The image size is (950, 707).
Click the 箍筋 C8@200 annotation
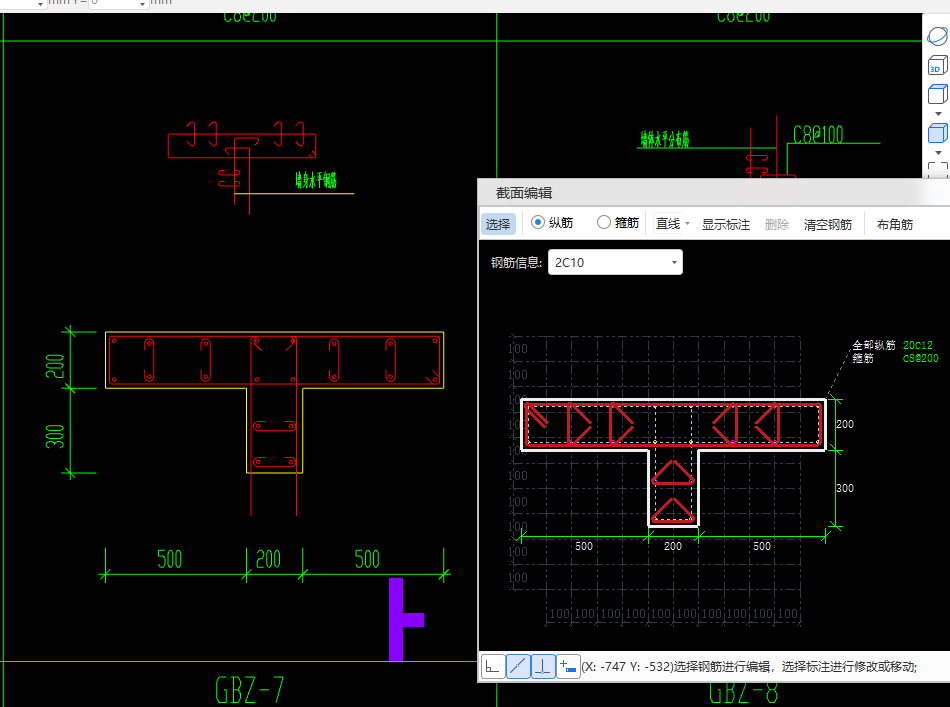(x=895, y=359)
